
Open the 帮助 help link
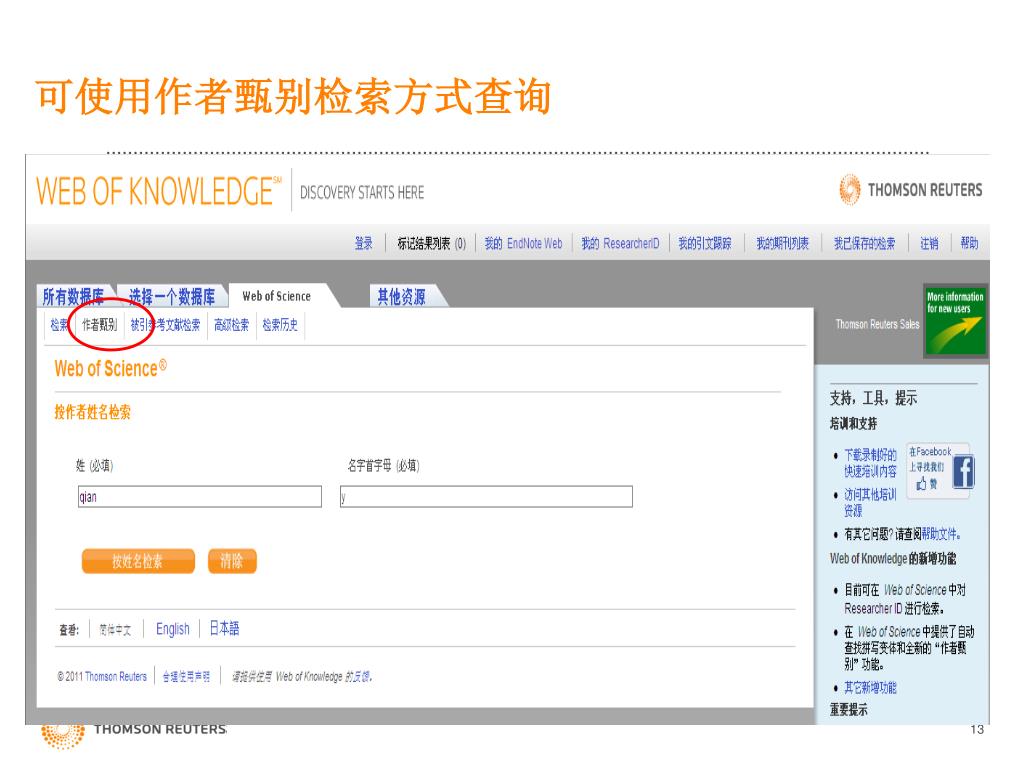pyautogui.click(x=969, y=244)
